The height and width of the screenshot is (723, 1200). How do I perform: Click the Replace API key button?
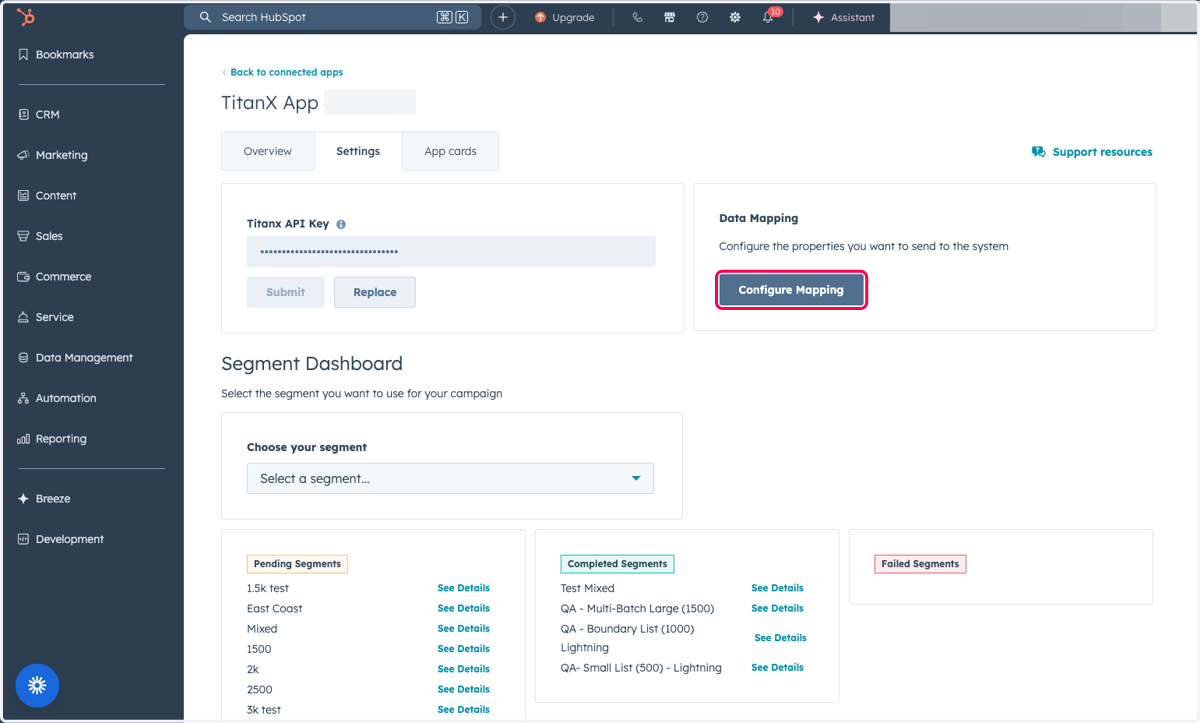(x=375, y=292)
